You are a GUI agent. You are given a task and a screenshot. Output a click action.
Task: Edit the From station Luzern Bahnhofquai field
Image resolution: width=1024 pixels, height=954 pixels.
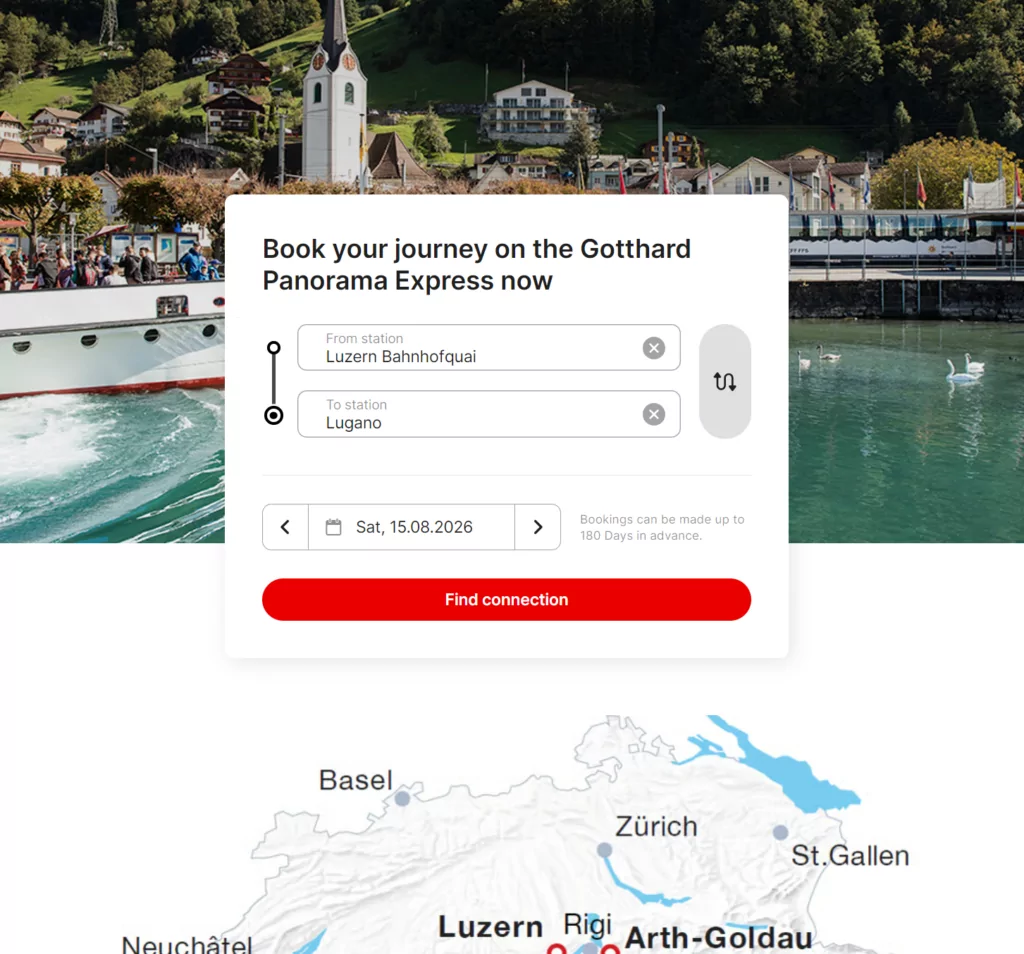coord(488,347)
